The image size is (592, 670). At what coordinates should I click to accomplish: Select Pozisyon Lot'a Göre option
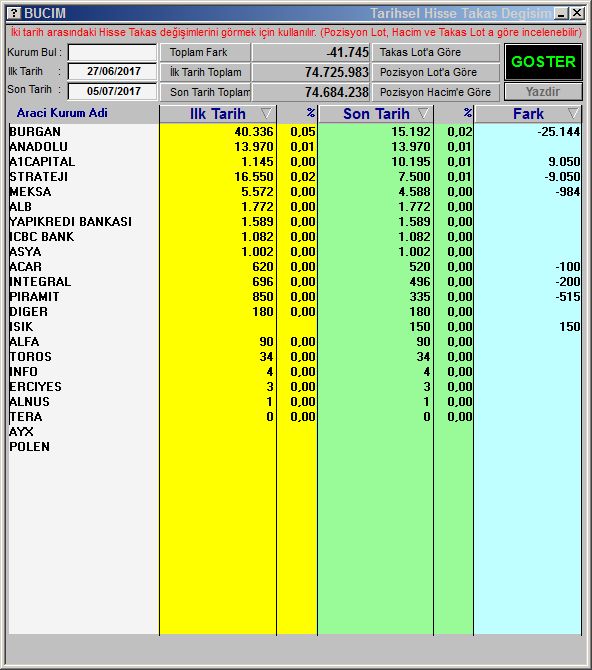pyautogui.click(x=436, y=72)
